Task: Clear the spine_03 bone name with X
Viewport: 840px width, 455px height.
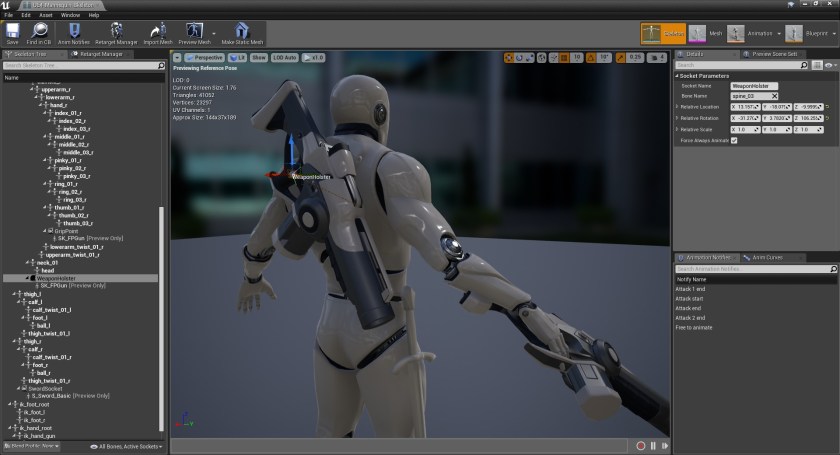Action: click(x=774, y=96)
